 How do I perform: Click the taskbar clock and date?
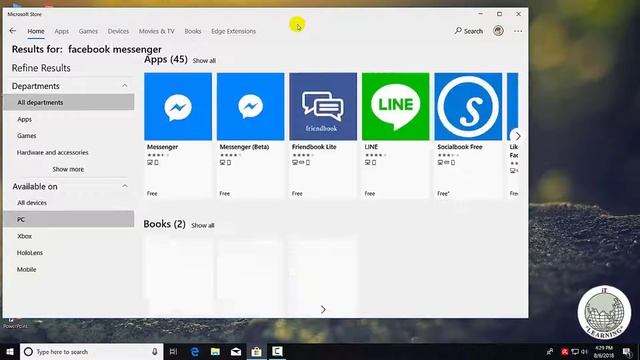pyautogui.click(x=604, y=352)
